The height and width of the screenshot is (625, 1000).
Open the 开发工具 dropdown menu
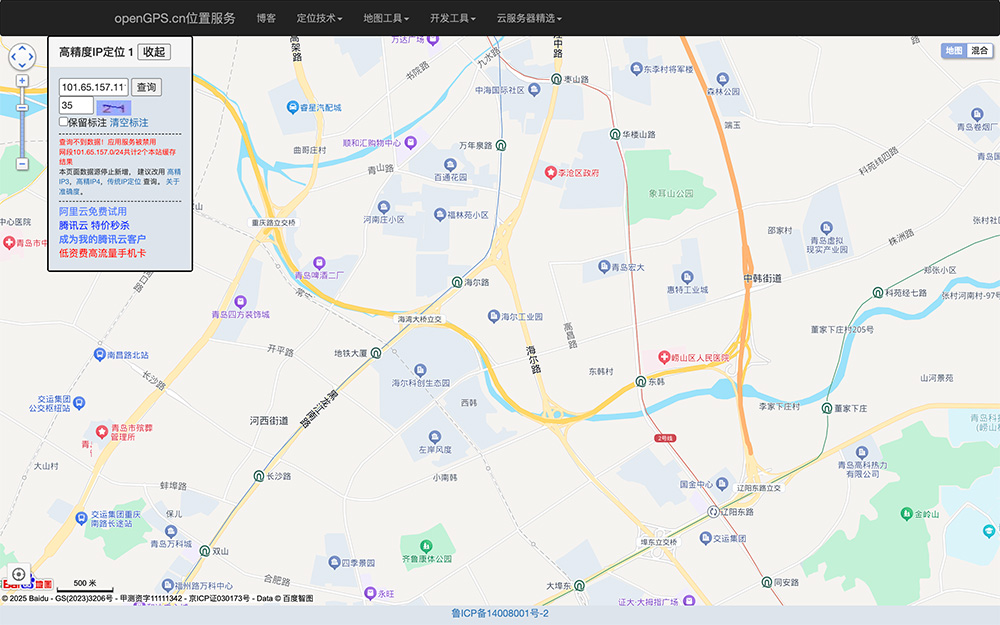[x=453, y=18]
